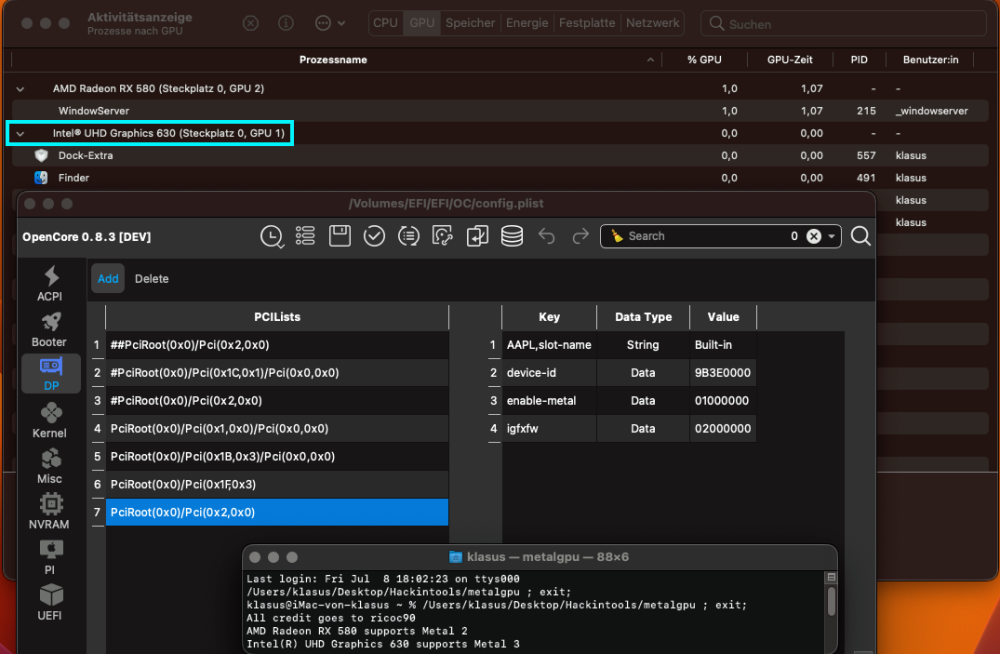Click the checkmark validate icon
Screen dimensions: 1000x654
(374, 236)
